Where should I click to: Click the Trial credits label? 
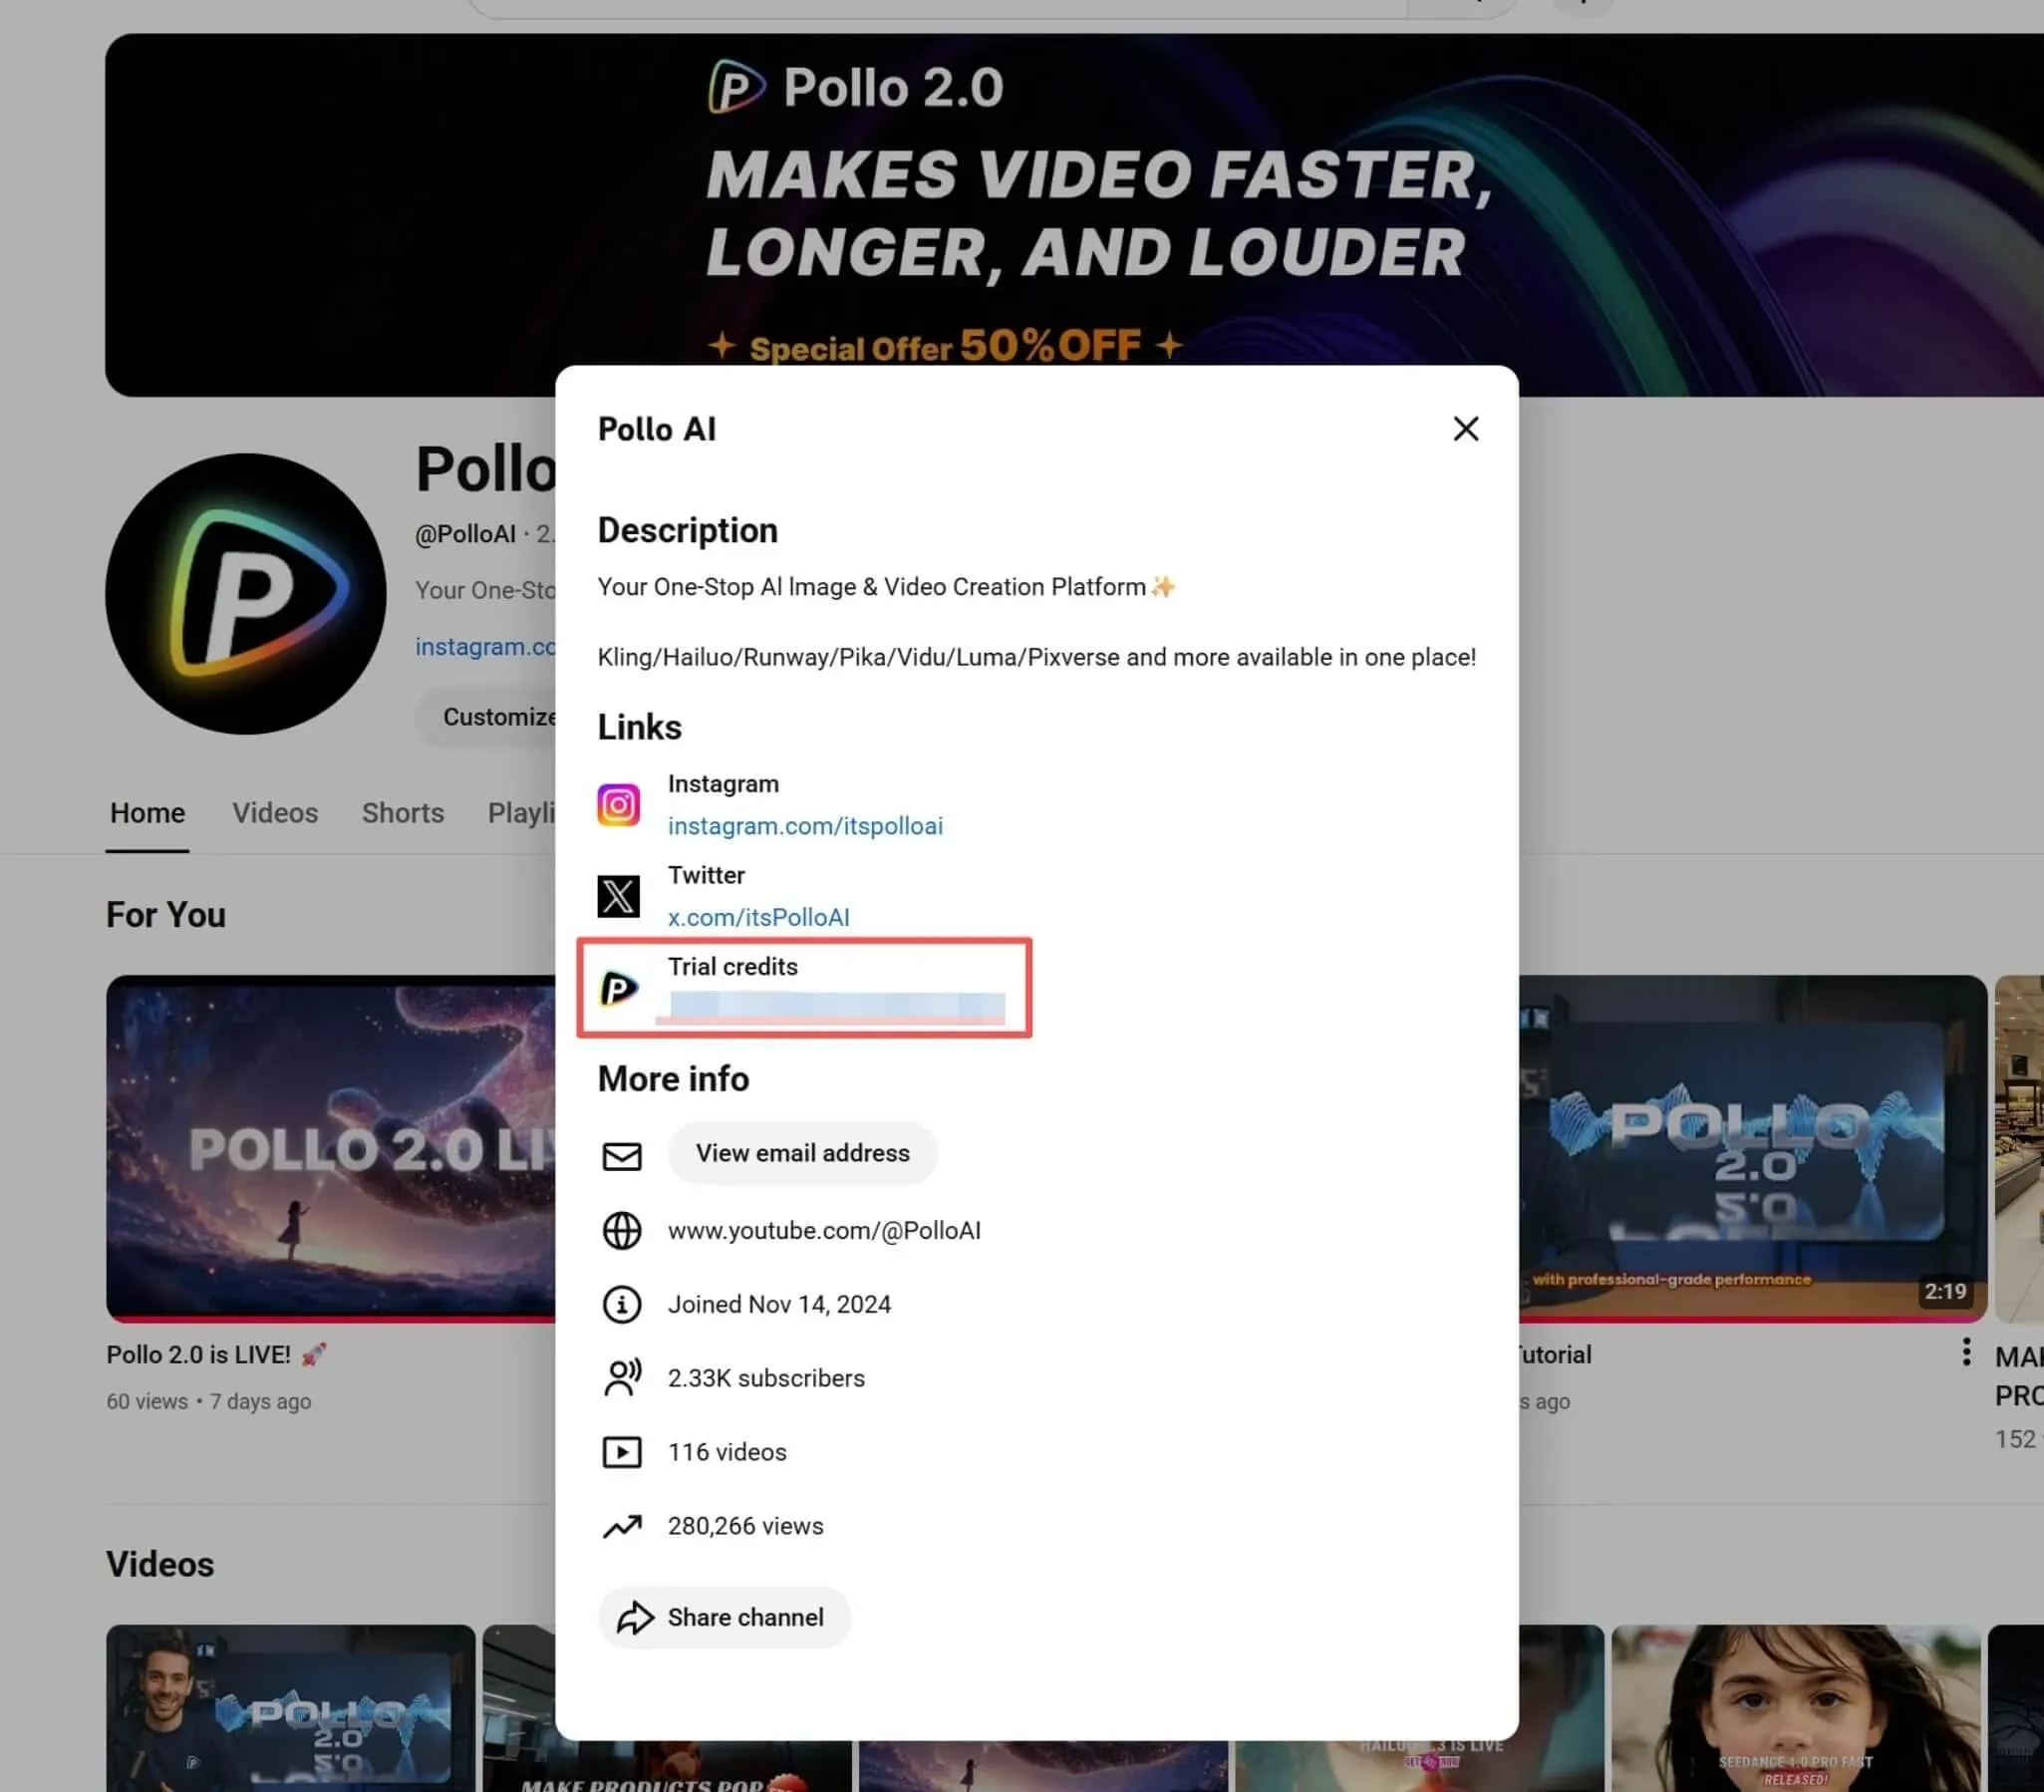tap(732, 967)
